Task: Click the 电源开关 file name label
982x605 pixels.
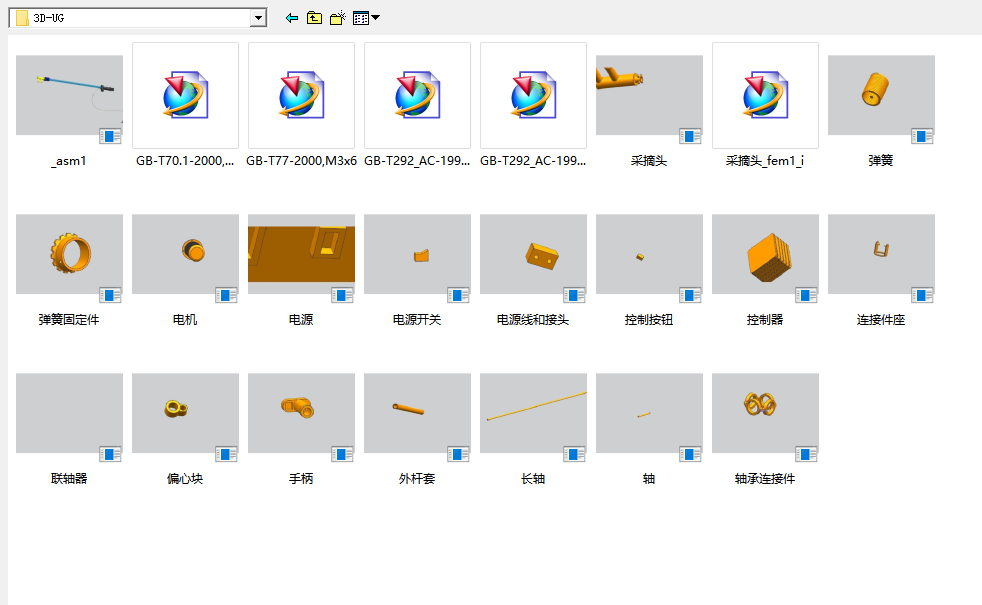Action: coord(417,320)
